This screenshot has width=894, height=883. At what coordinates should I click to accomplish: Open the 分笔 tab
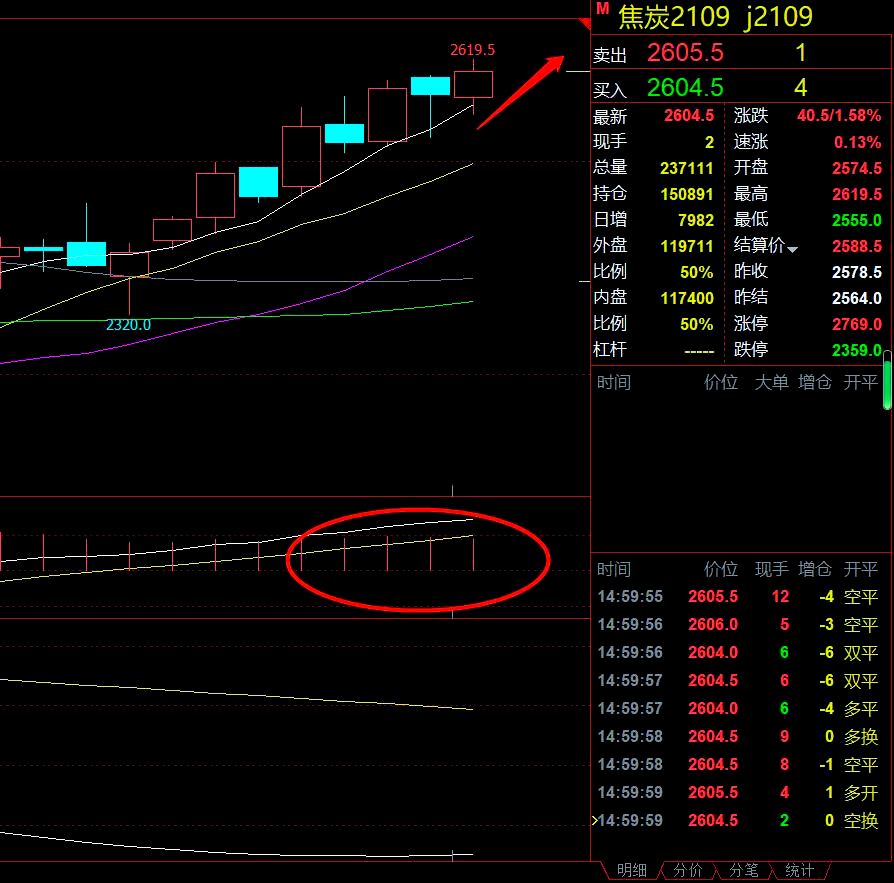744,871
